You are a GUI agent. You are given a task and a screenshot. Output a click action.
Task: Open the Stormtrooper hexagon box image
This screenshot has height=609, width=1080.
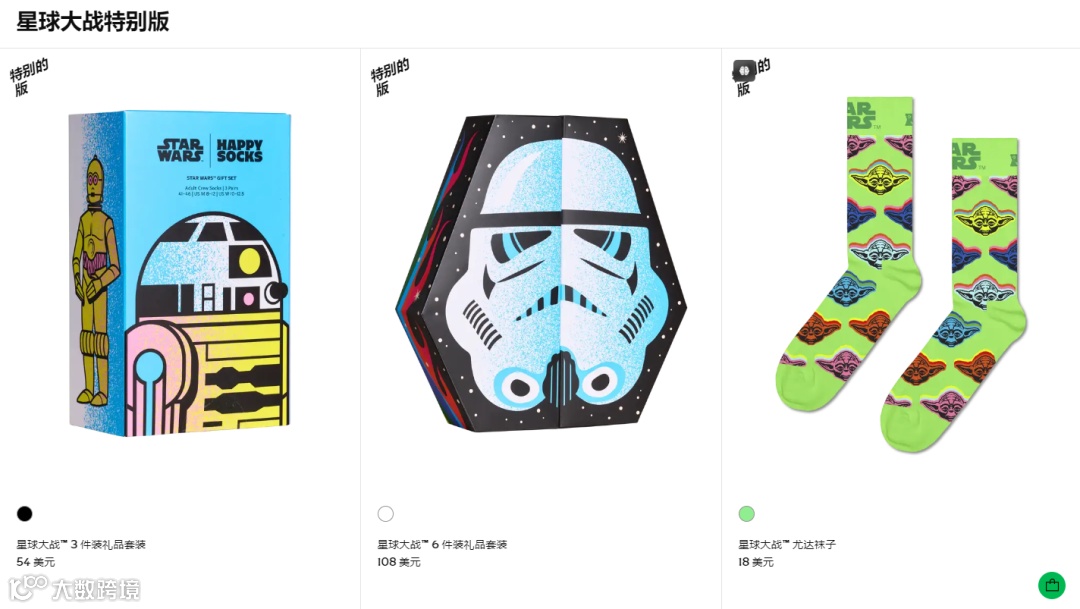541,273
